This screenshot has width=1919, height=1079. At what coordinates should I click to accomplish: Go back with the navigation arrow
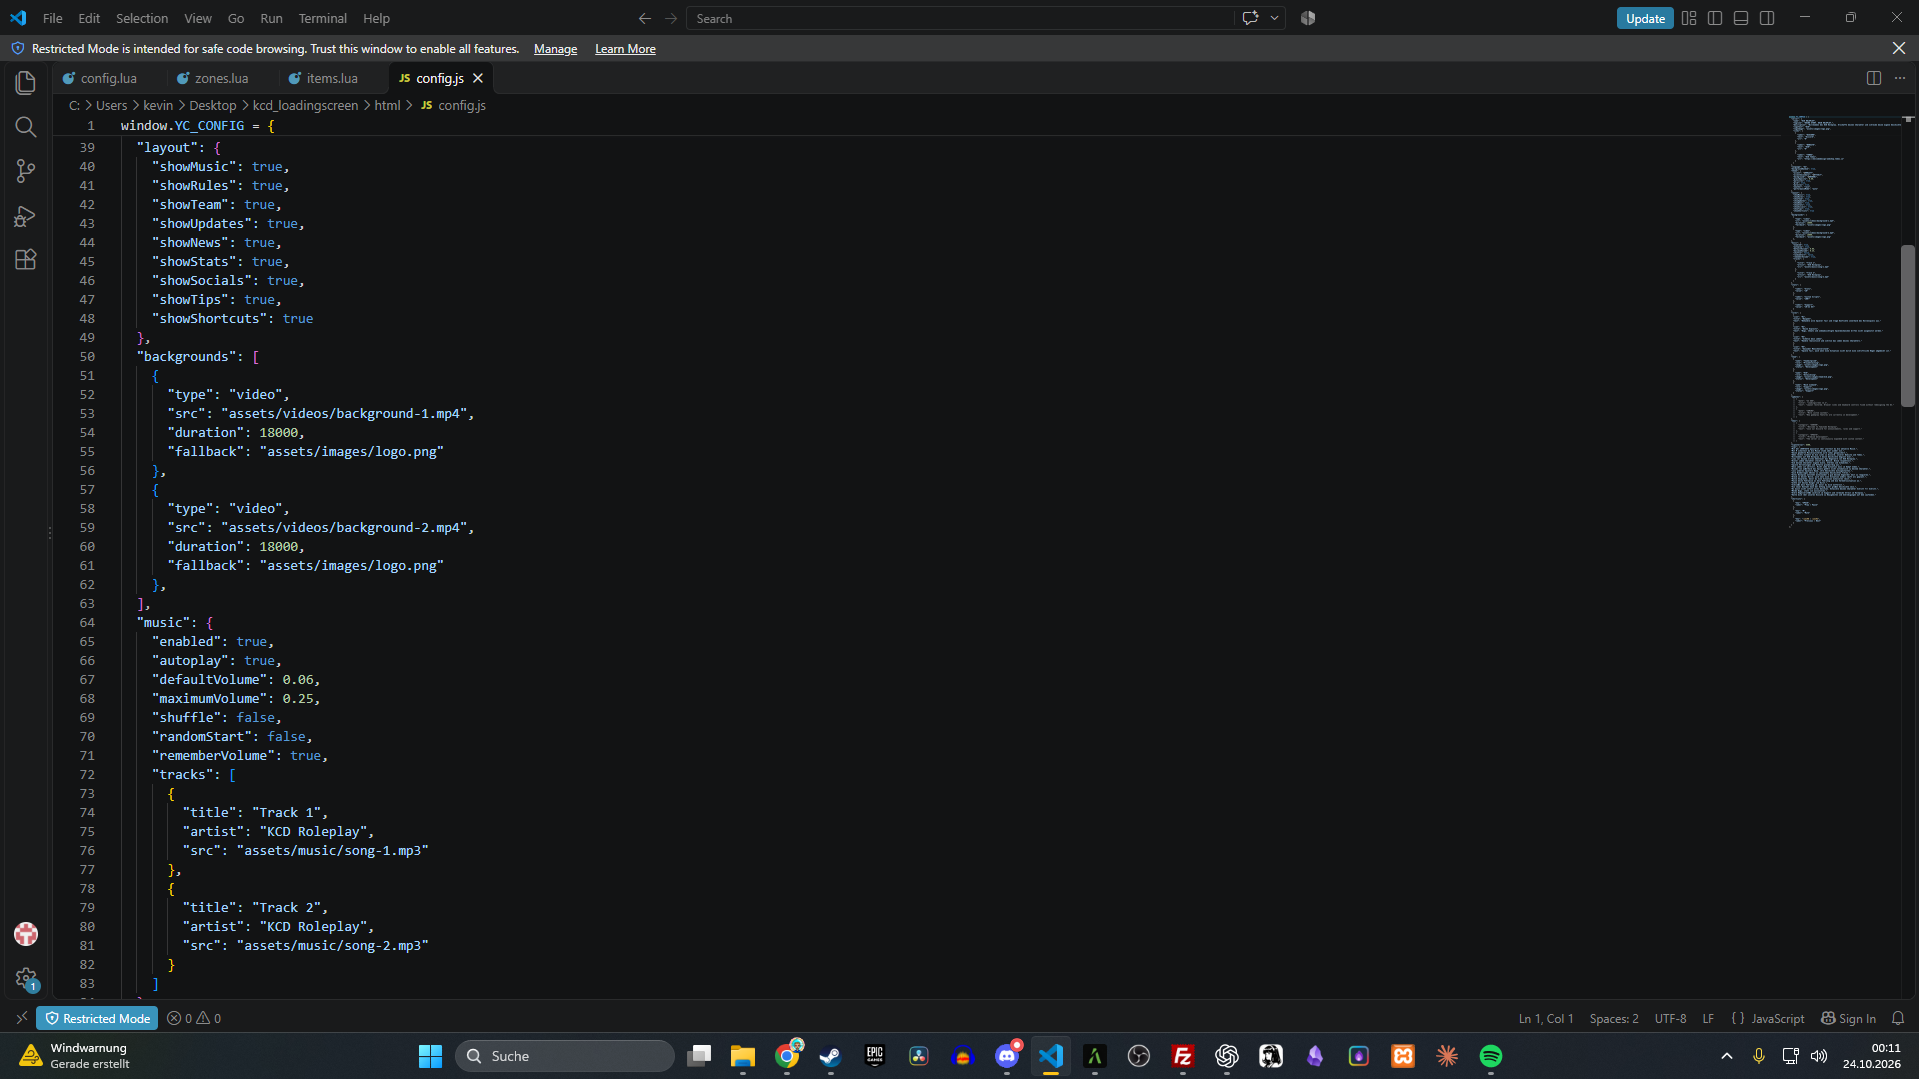645,18
